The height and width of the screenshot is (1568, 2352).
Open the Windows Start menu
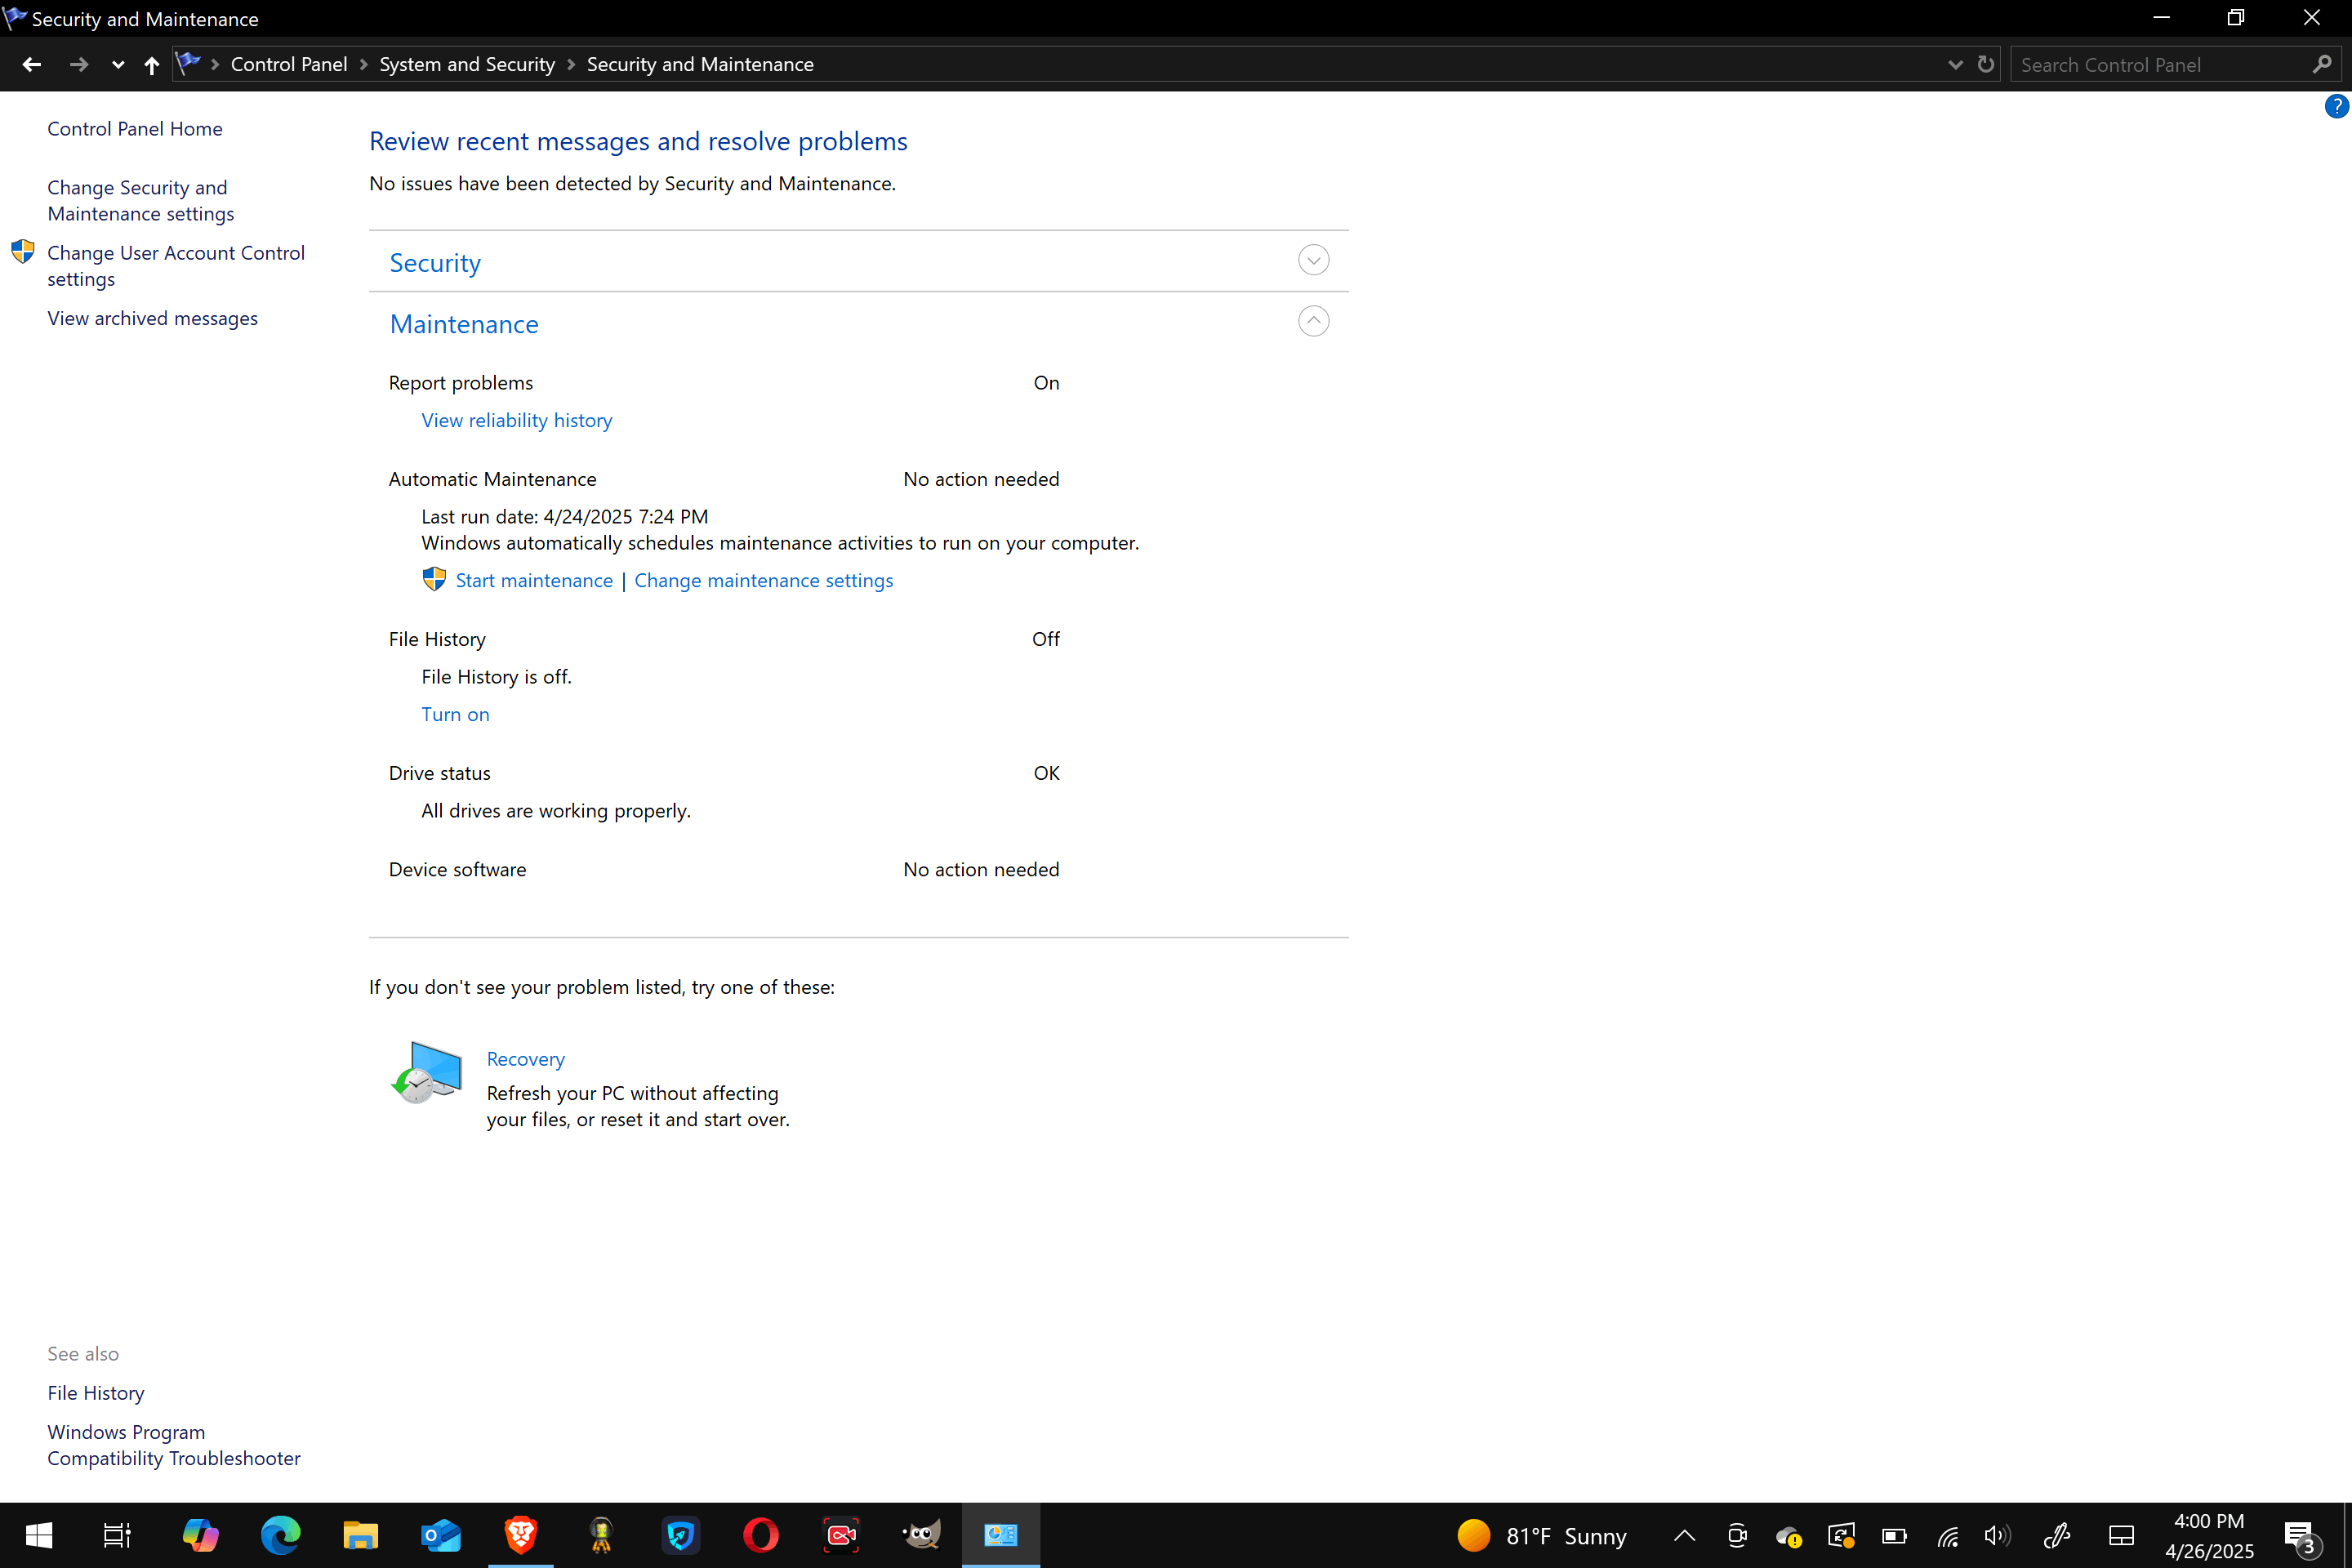point(40,1535)
